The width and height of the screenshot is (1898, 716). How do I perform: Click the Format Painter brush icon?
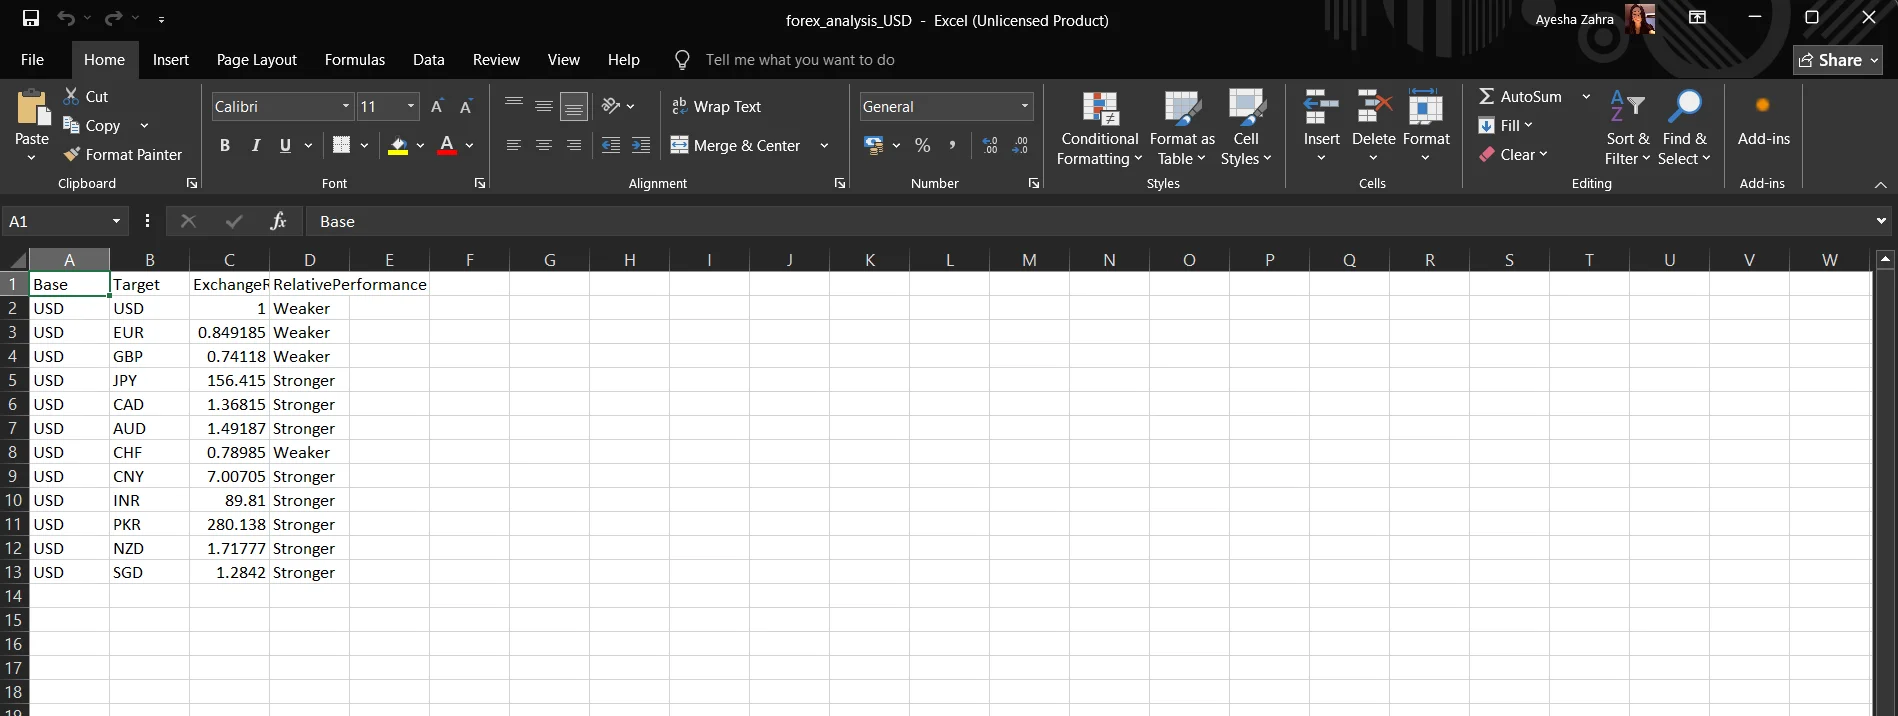tap(72, 155)
